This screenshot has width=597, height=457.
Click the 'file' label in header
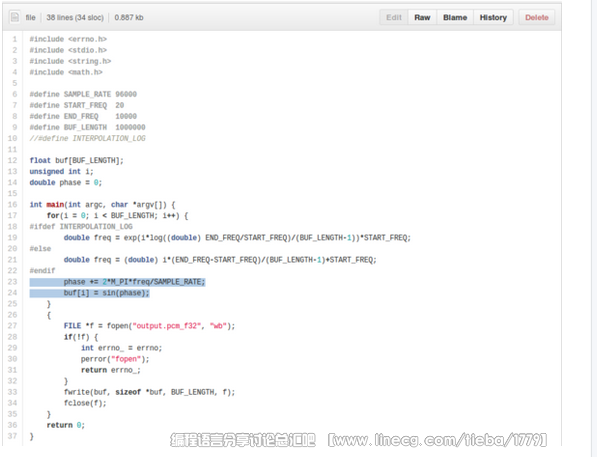[x=30, y=18]
